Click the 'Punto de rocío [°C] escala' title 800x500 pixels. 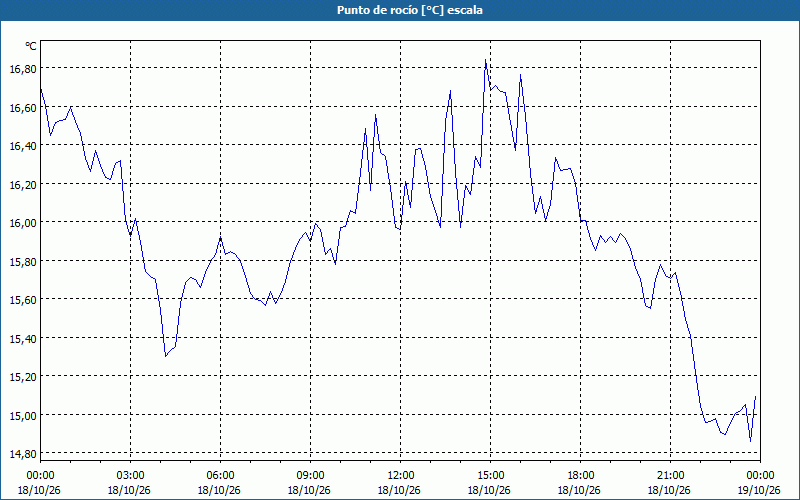pyautogui.click(x=410, y=10)
